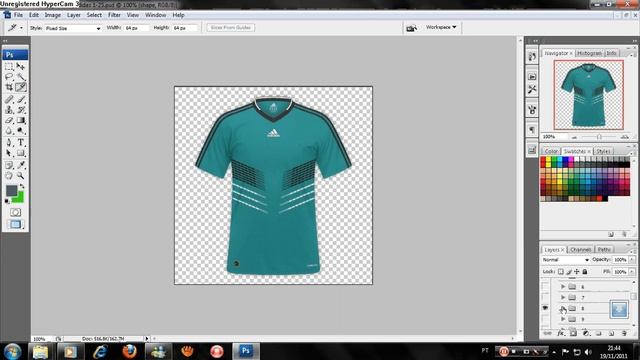Select the Eraser tool

(x=9, y=120)
